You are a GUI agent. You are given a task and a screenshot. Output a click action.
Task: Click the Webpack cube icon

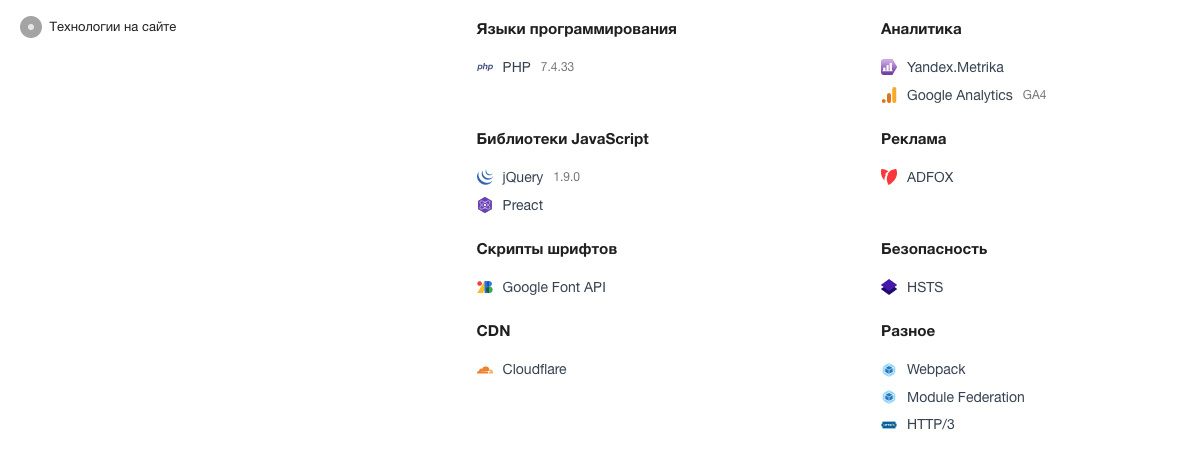pyautogui.click(x=889, y=369)
